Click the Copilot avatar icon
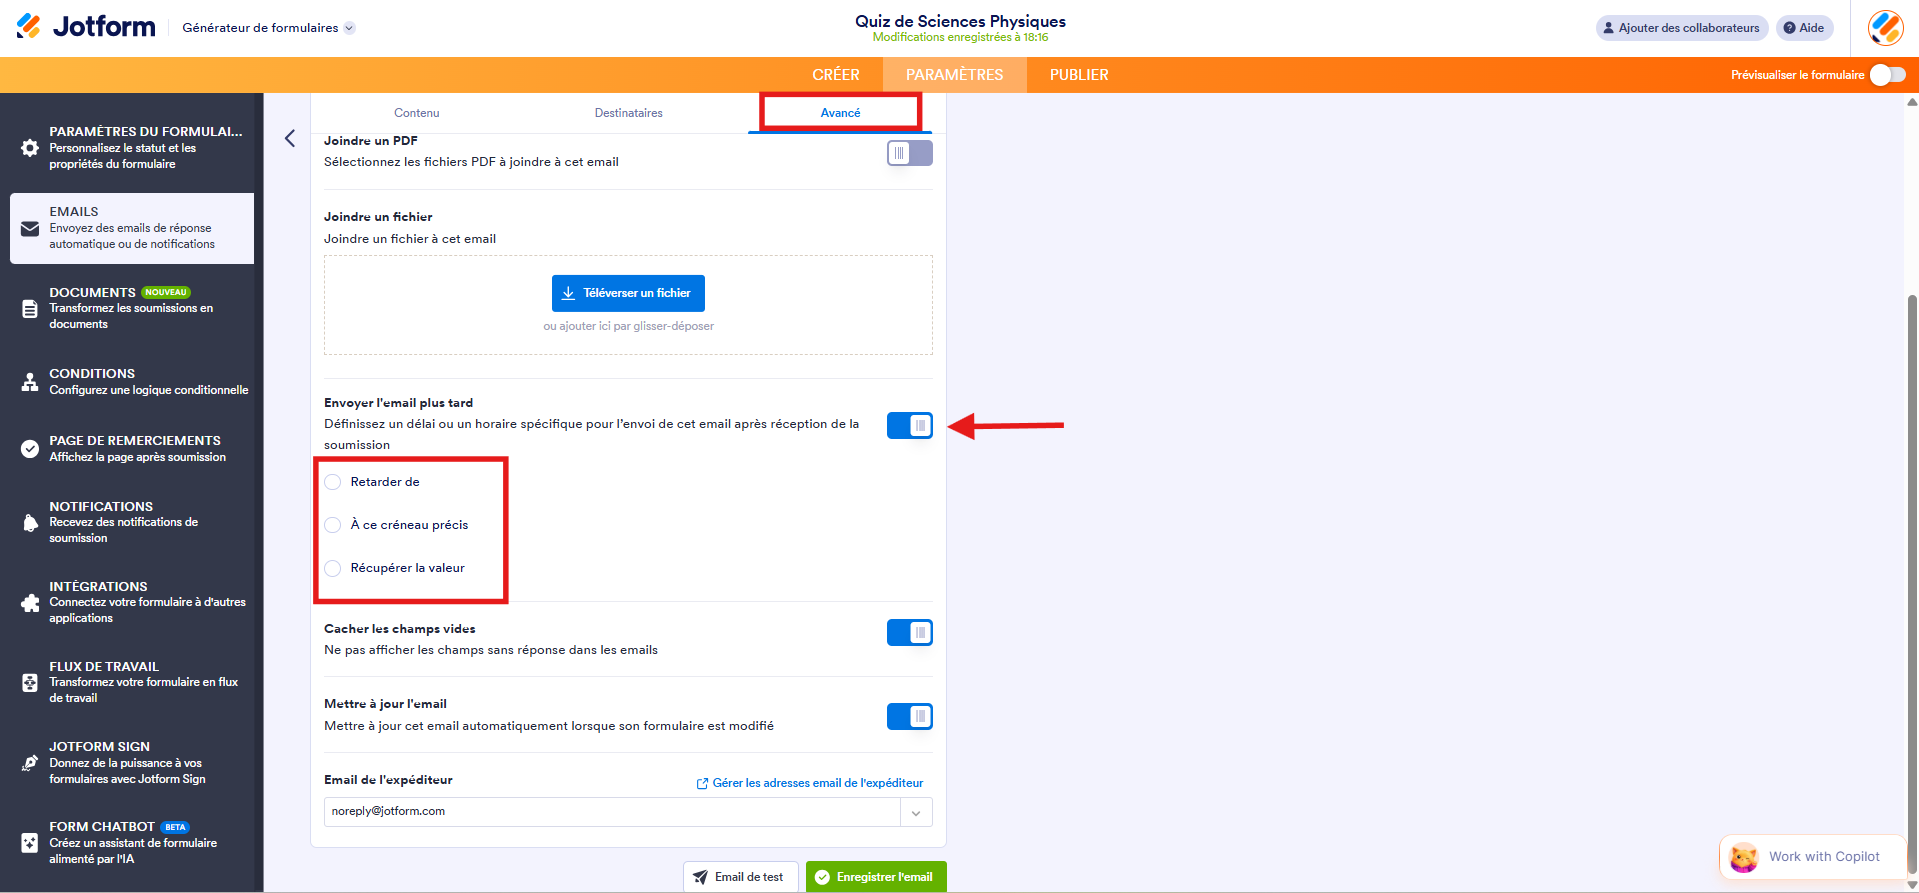The width and height of the screenshot is (1919, 893). click(x=1744, y=857)
